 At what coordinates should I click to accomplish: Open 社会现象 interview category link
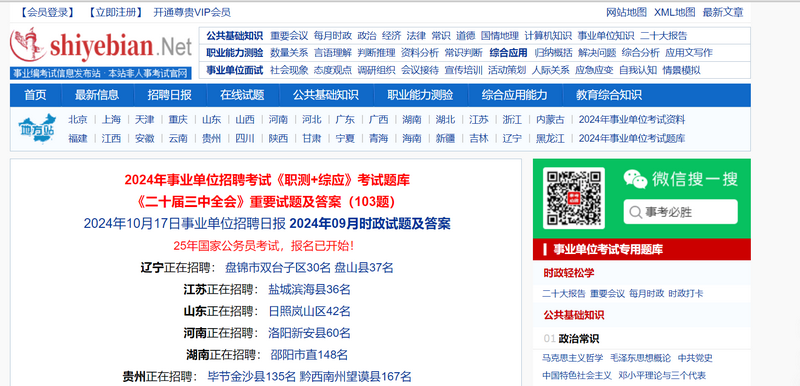pyautogui.click(x=289, y=70)
